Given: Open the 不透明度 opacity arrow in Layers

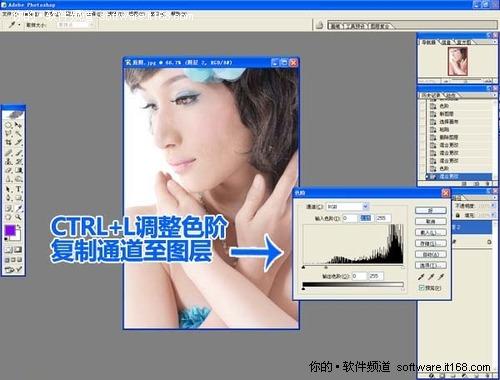Looking at the screenshot, I should 493,206.
